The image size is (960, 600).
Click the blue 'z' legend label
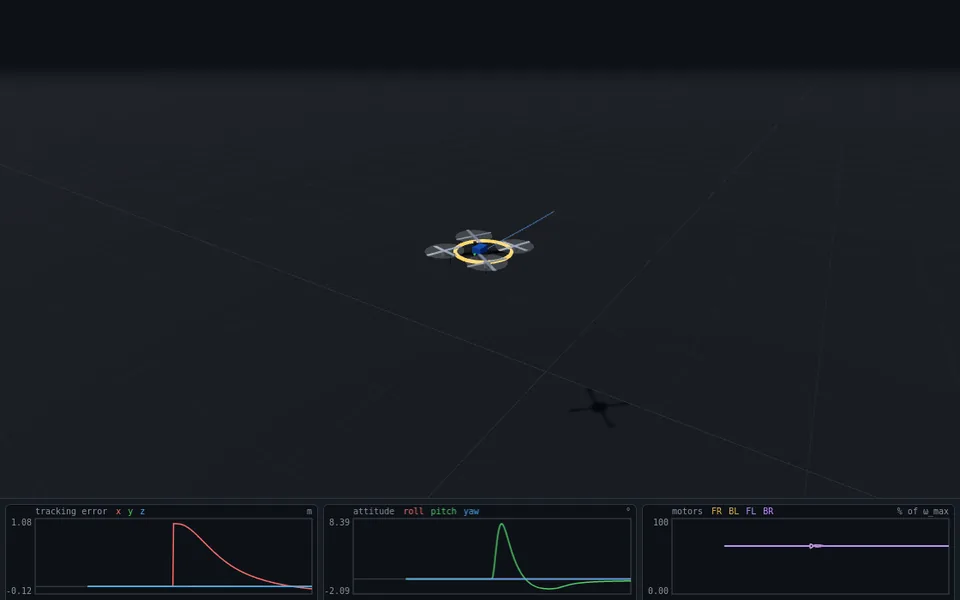point(142,511)
